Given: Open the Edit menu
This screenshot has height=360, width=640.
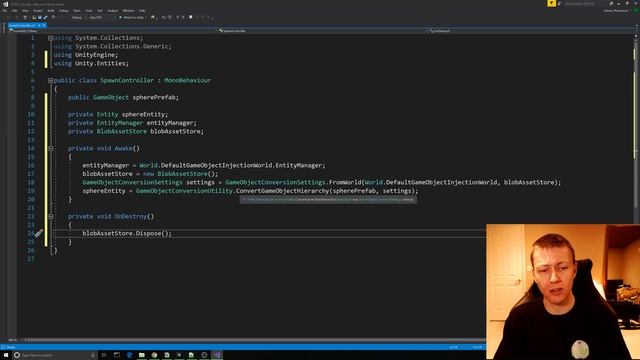Looking at the screenshot, I should [14, 11].
